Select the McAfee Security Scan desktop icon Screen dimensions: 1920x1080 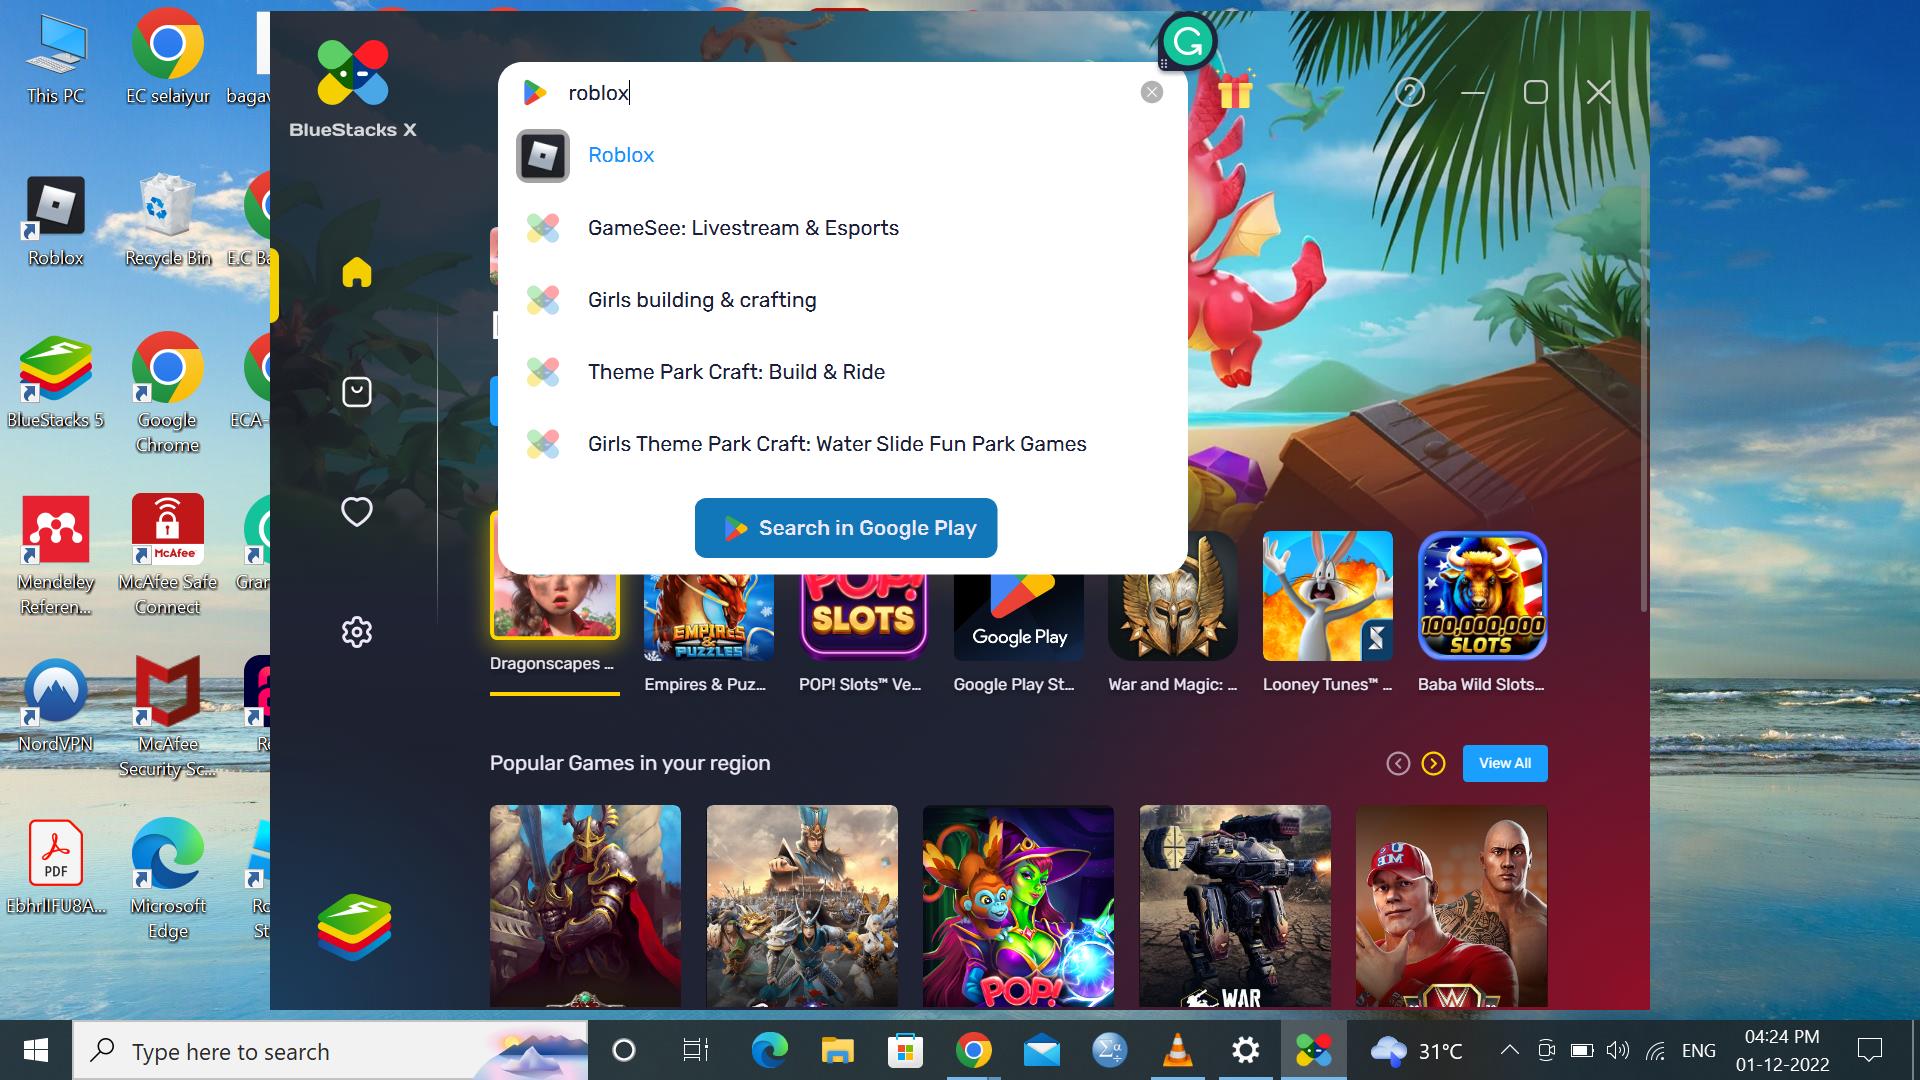[168, 718]
